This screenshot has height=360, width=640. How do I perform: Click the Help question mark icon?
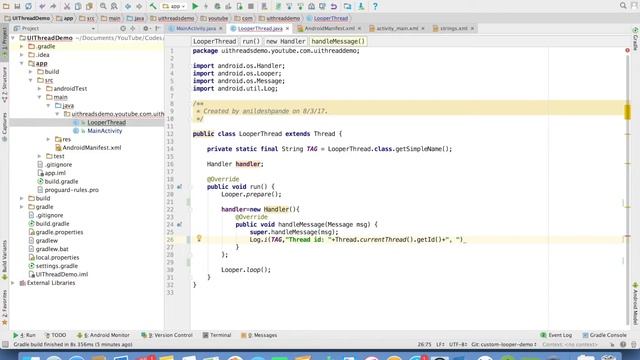coord(375,6)
